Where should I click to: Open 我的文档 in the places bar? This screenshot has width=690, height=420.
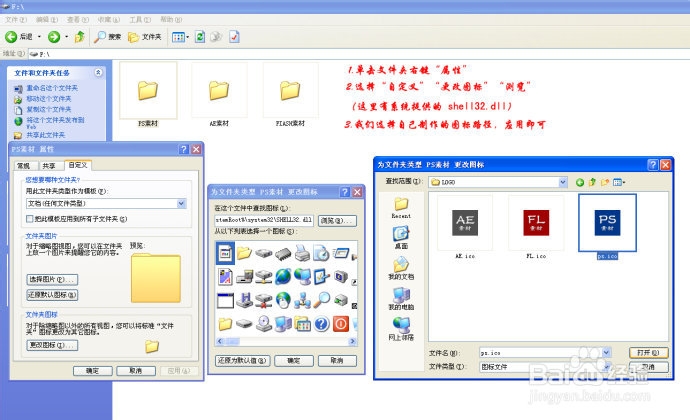401,269
